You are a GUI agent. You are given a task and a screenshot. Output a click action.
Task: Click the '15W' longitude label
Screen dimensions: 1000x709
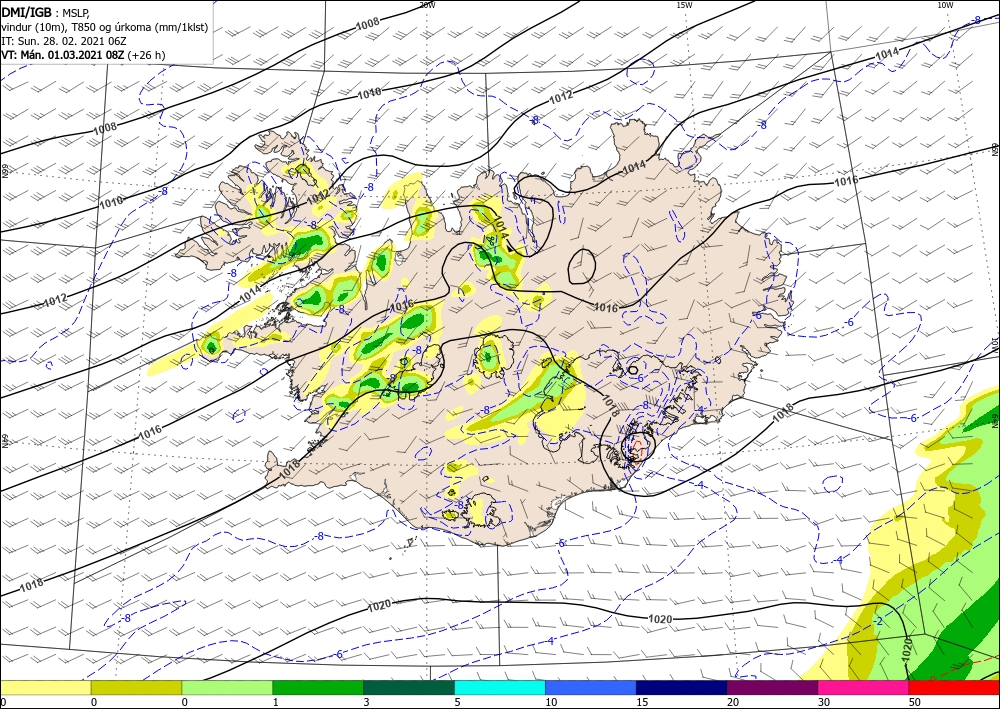click(684, 5)
